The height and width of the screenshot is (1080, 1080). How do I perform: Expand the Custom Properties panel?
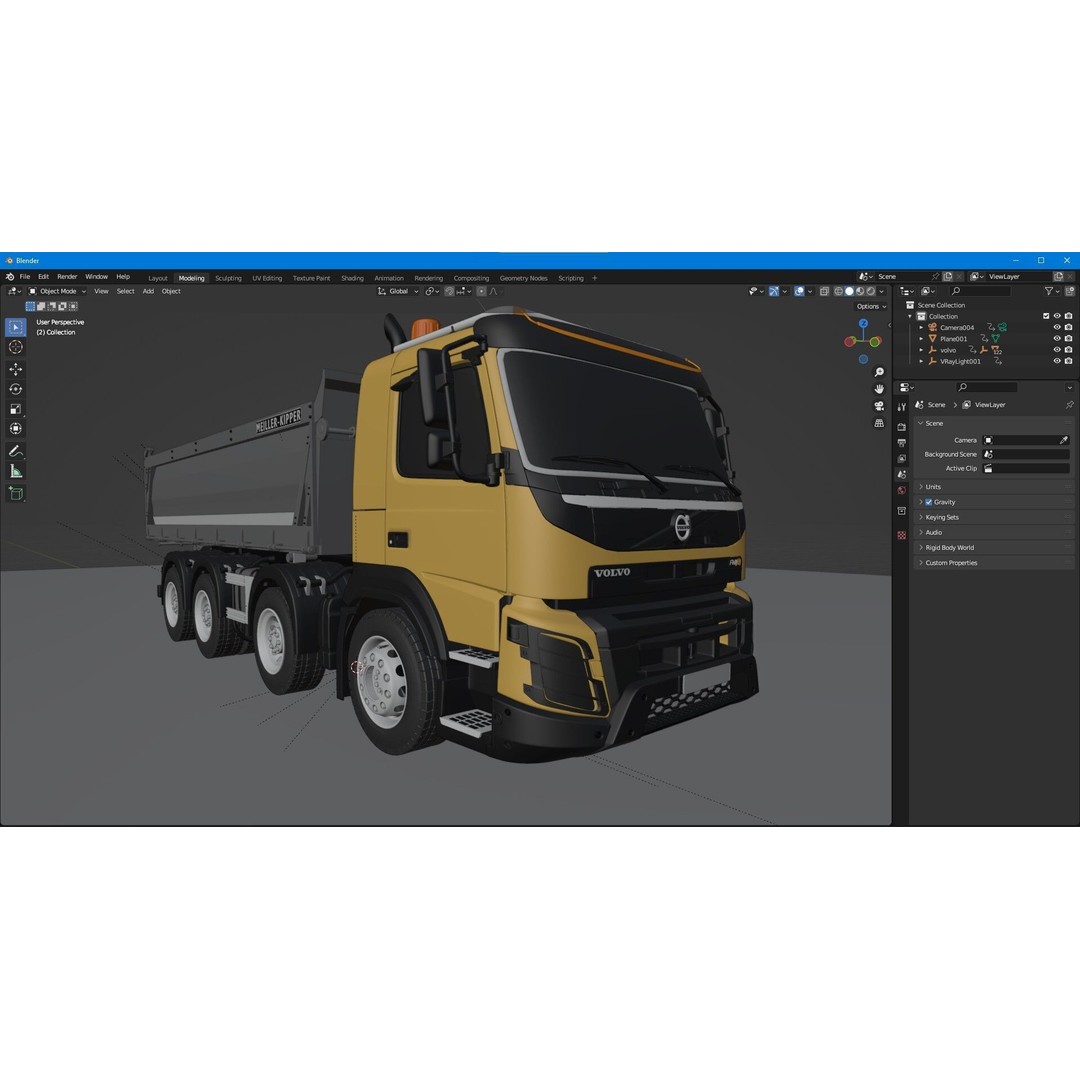[994, 563]
